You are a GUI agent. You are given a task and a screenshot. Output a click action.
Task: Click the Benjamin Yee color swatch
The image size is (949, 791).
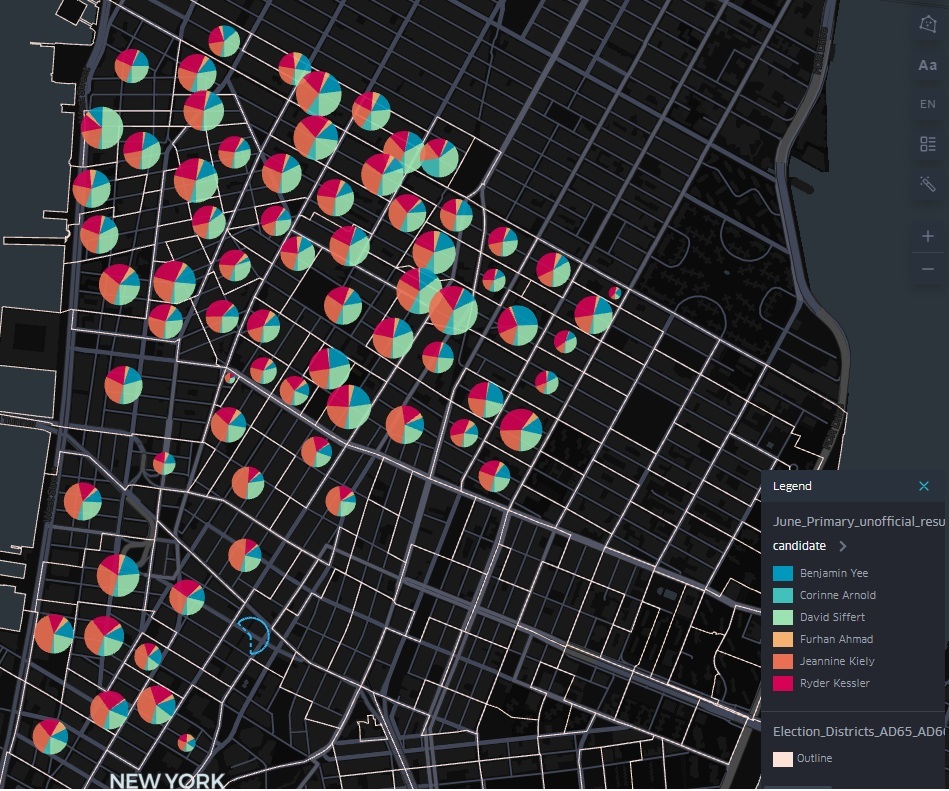tap(783, 573)
